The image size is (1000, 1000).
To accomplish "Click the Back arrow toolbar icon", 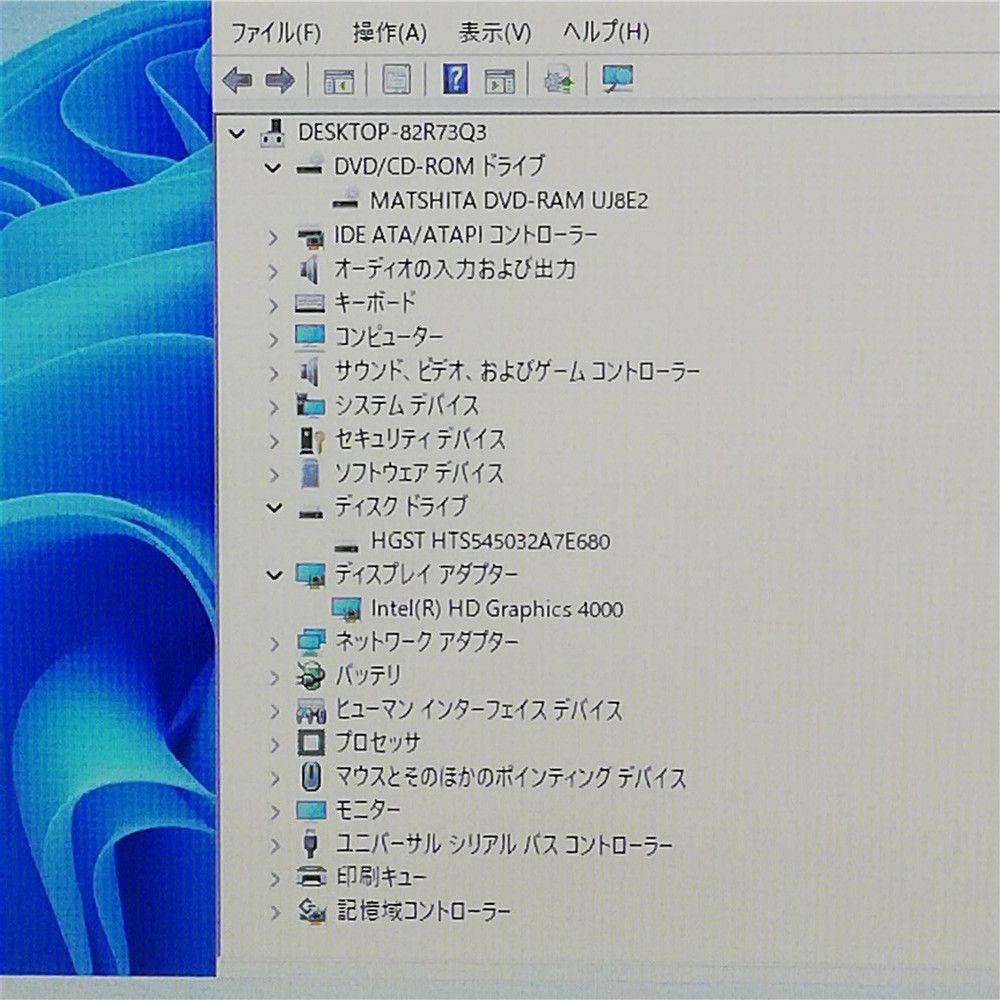I will coord(237,80).
